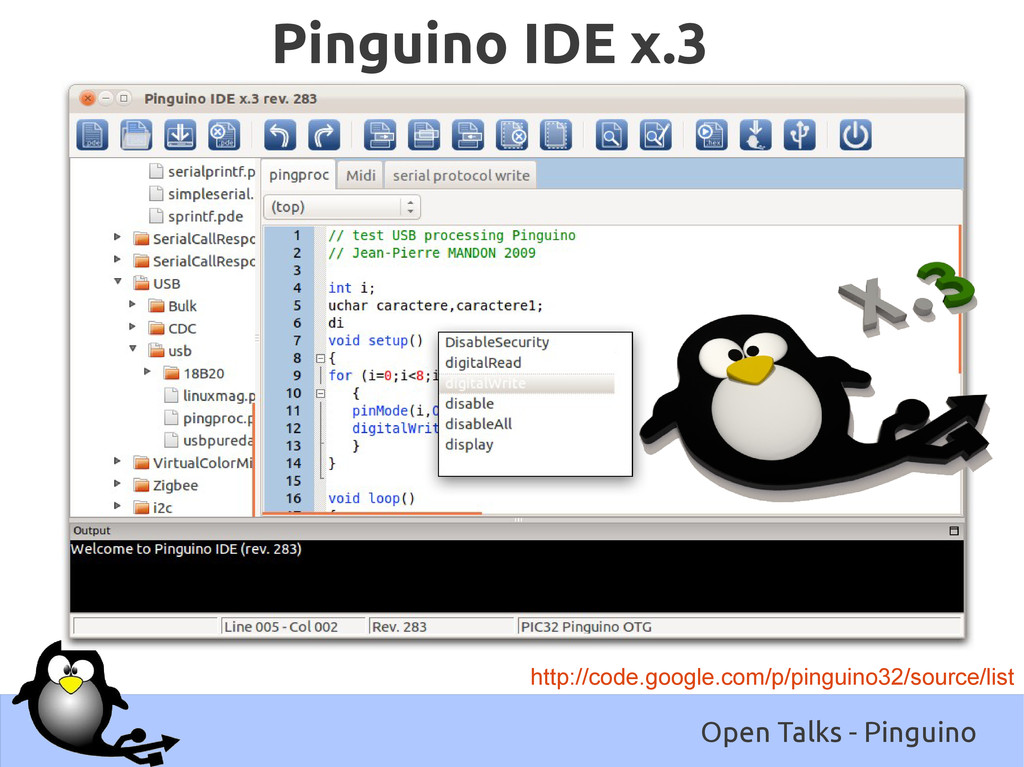
Task: Click the power/quit toolbar icon
Action: click(x=855, y=135)
